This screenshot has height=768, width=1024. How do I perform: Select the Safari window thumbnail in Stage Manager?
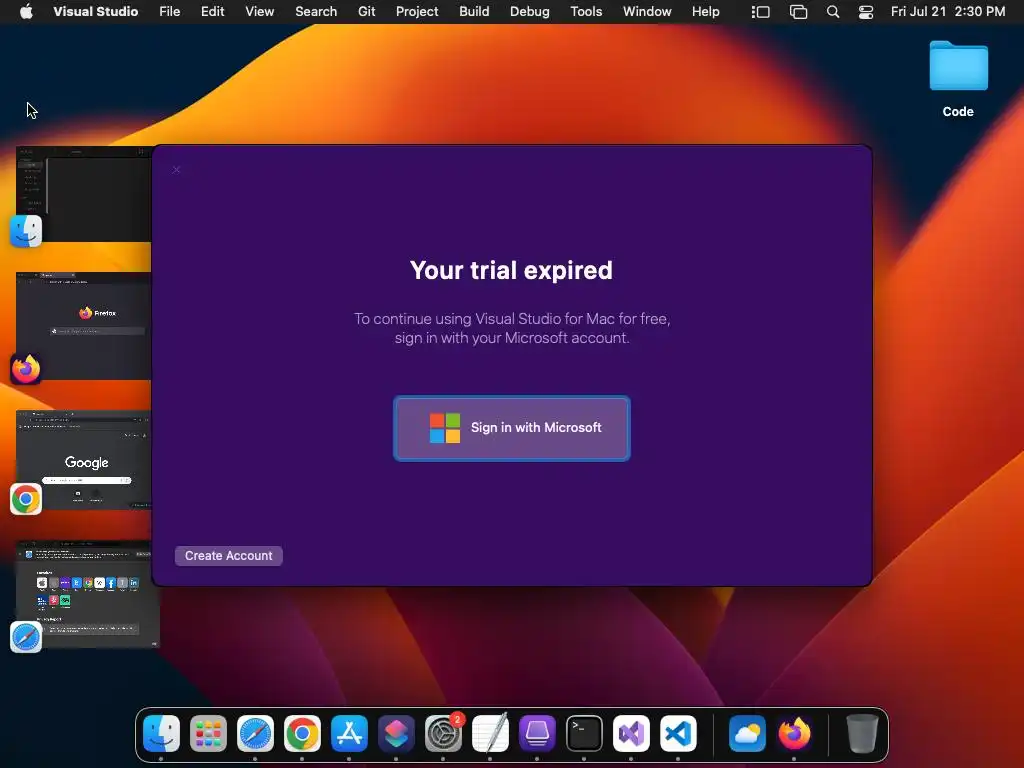(x=88, y=594)
